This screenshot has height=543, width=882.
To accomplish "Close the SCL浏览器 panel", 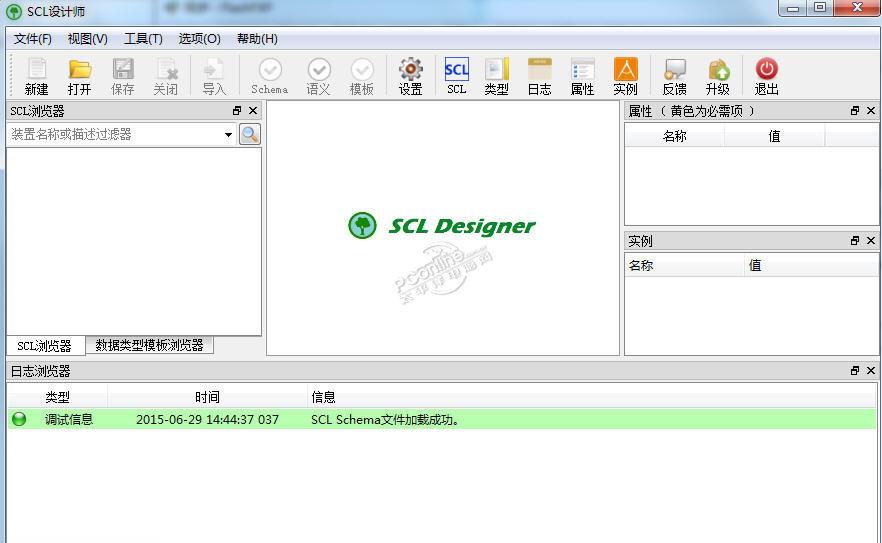I will click(x=253, y=111).
